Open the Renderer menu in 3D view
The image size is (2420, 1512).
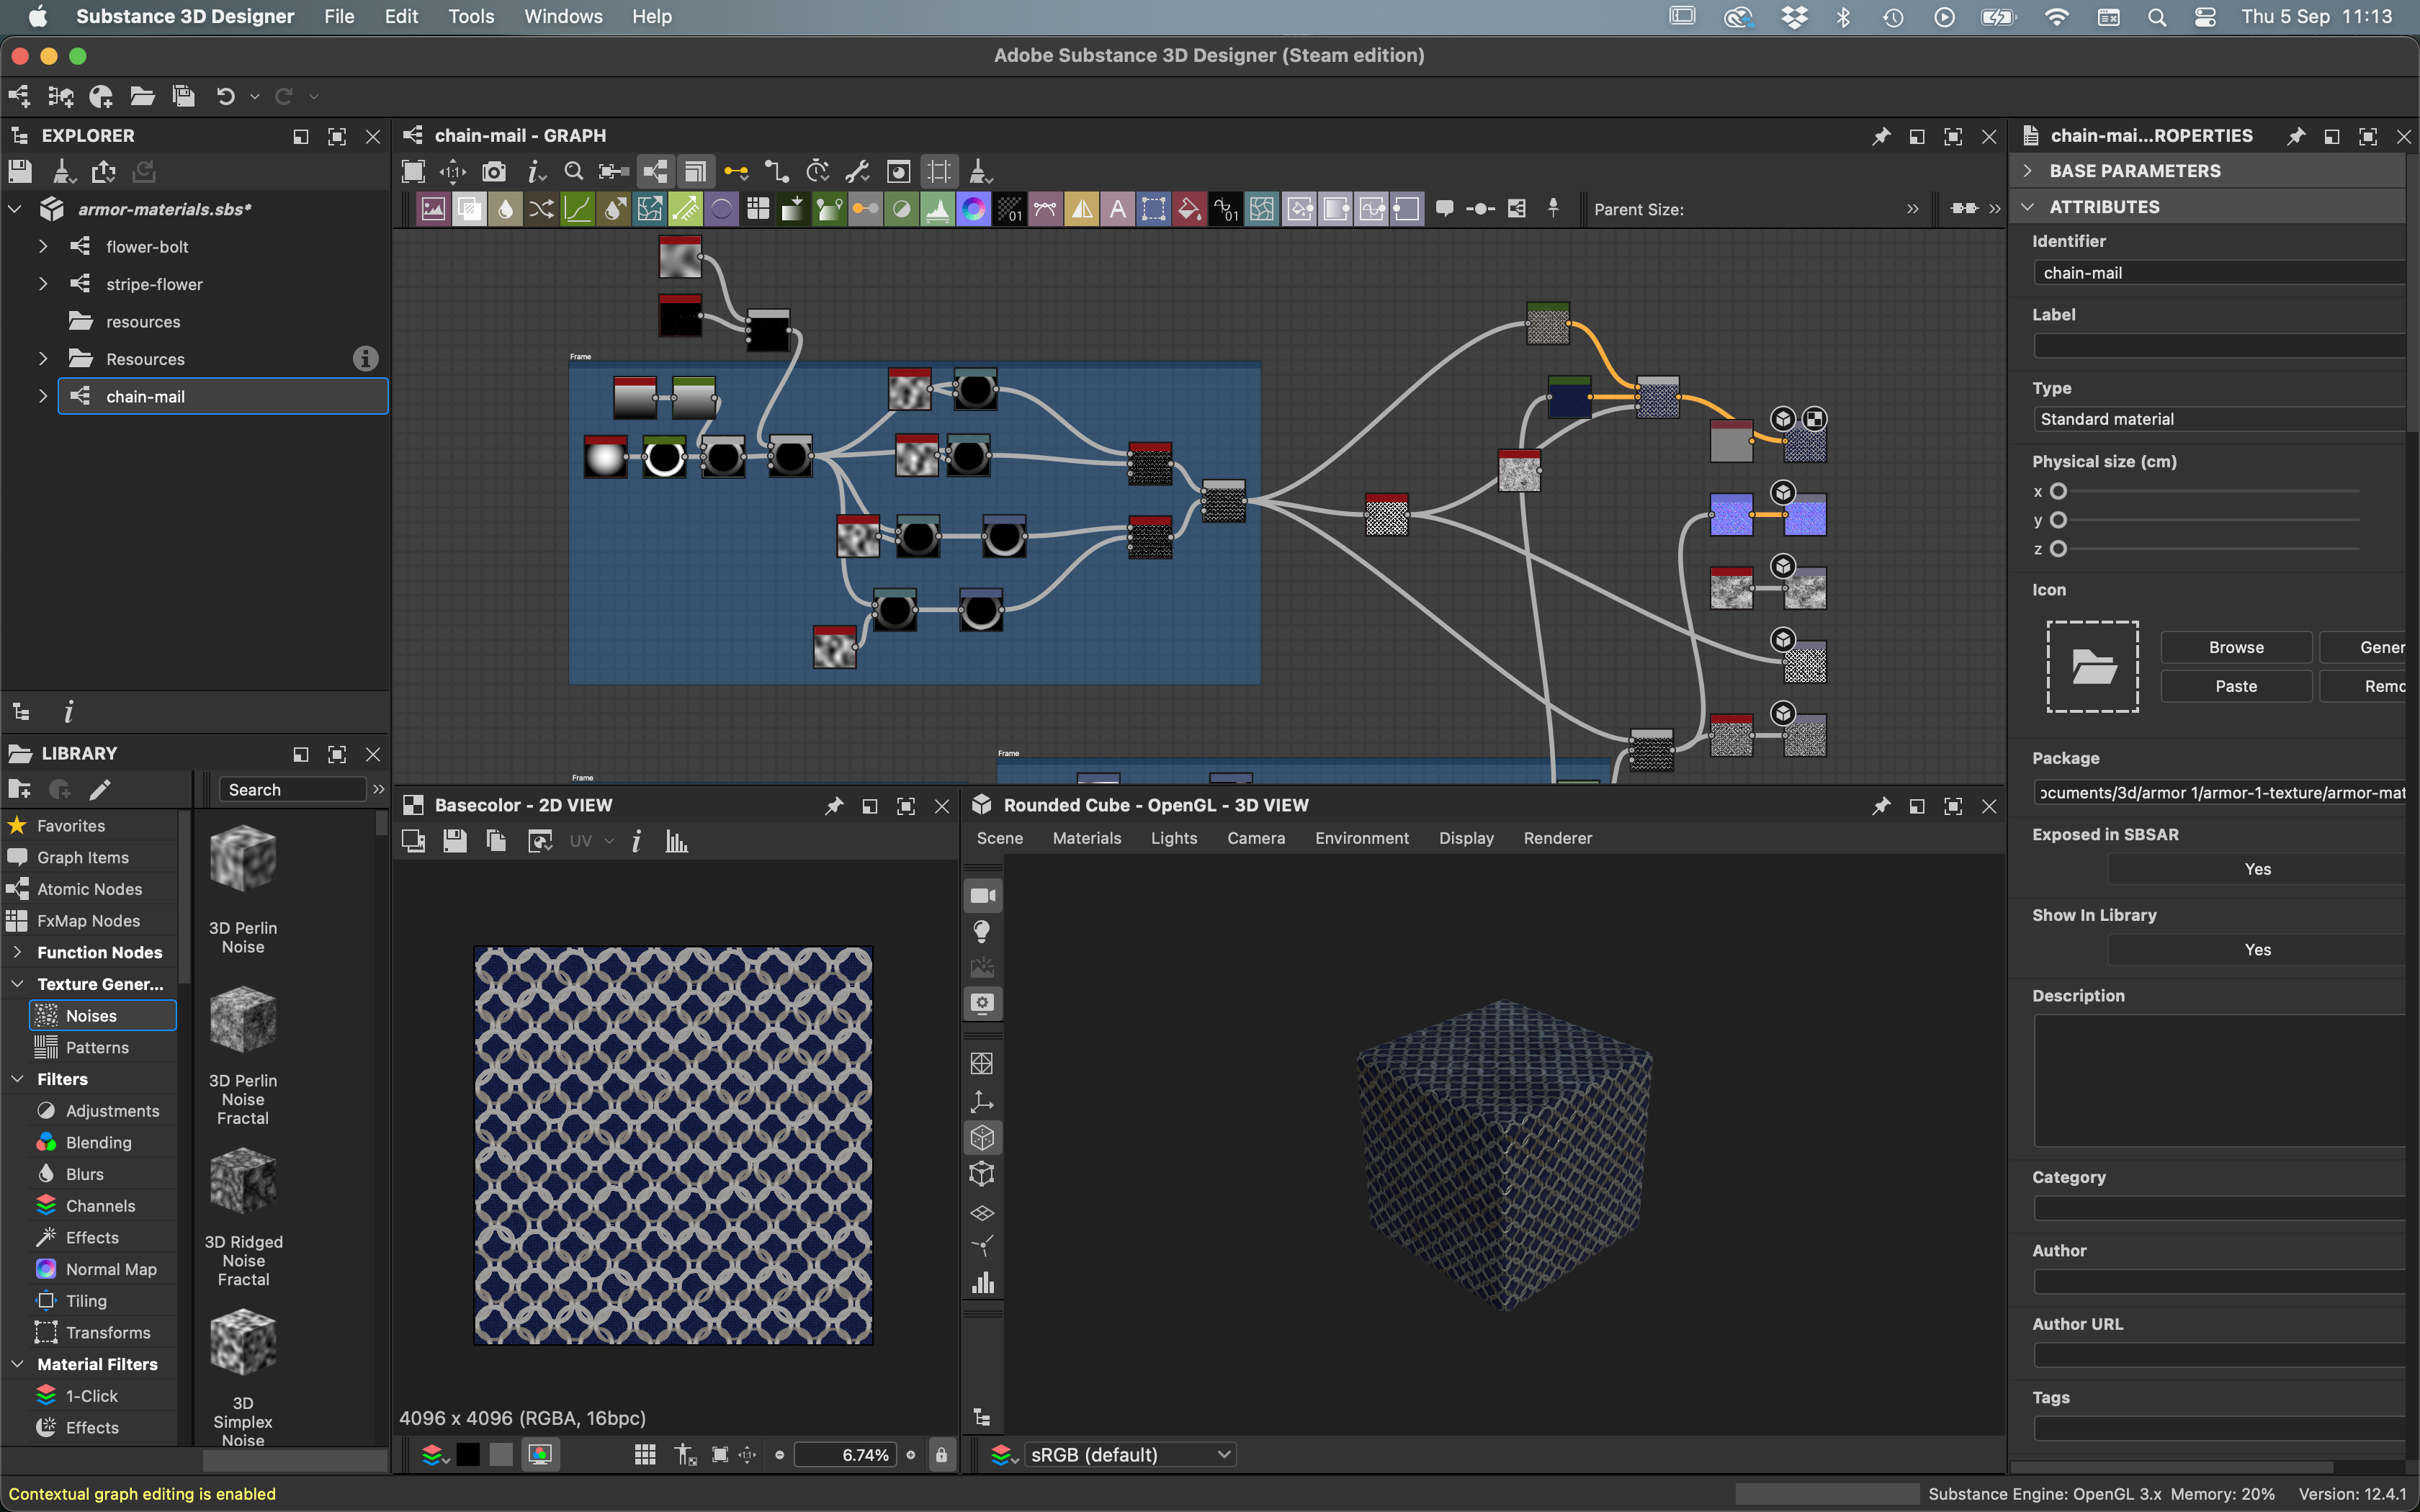pyautogui.click(x=1557, y=838)
